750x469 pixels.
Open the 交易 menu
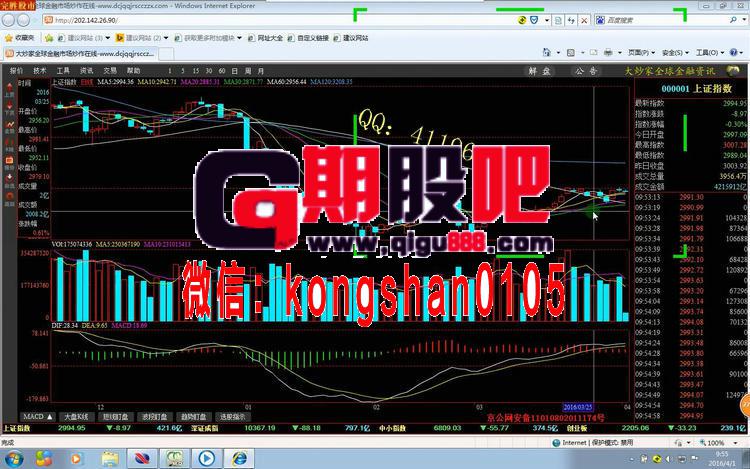click(110, 71)
